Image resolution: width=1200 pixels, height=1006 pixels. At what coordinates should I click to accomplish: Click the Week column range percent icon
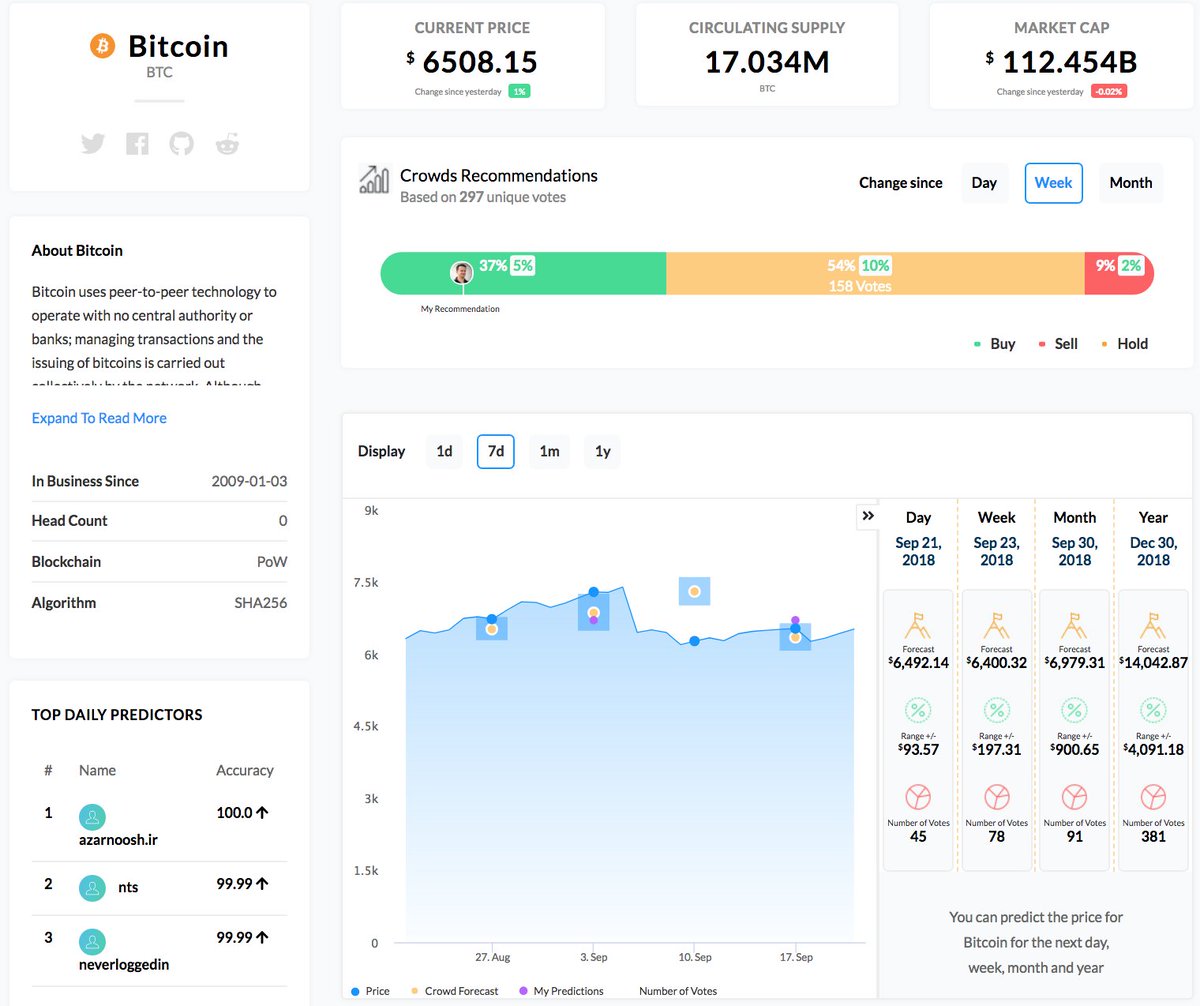click(996, 711)
